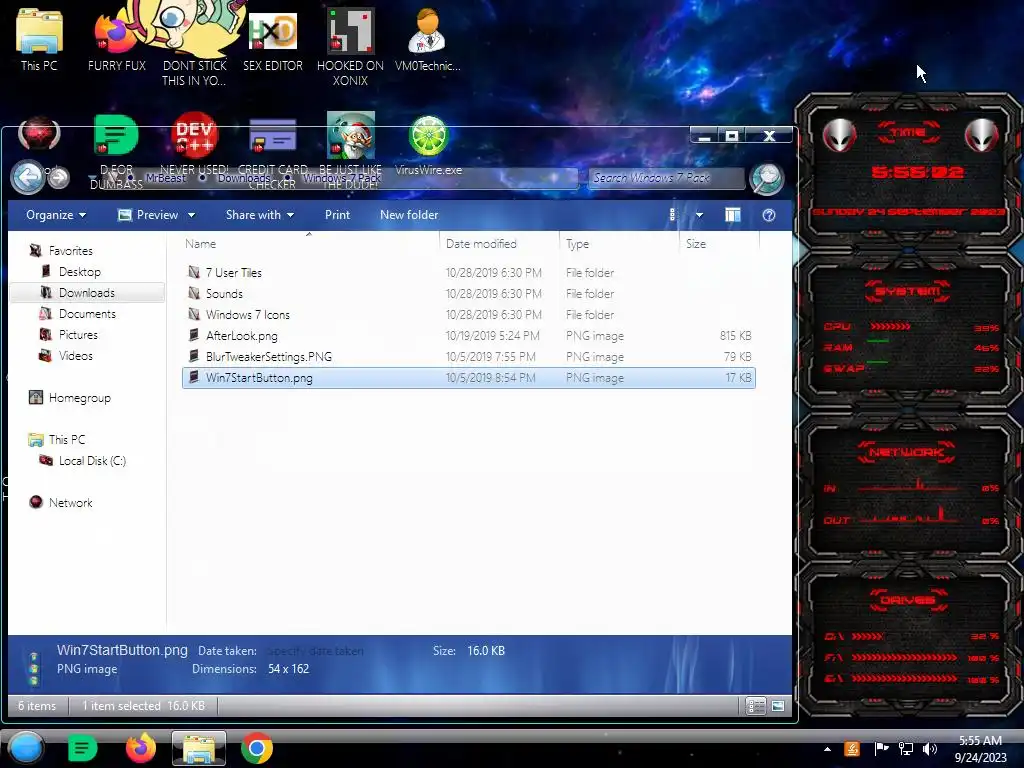Select Desktop in navigation pane
1024x768 pixels.
(x=79, y=272)
